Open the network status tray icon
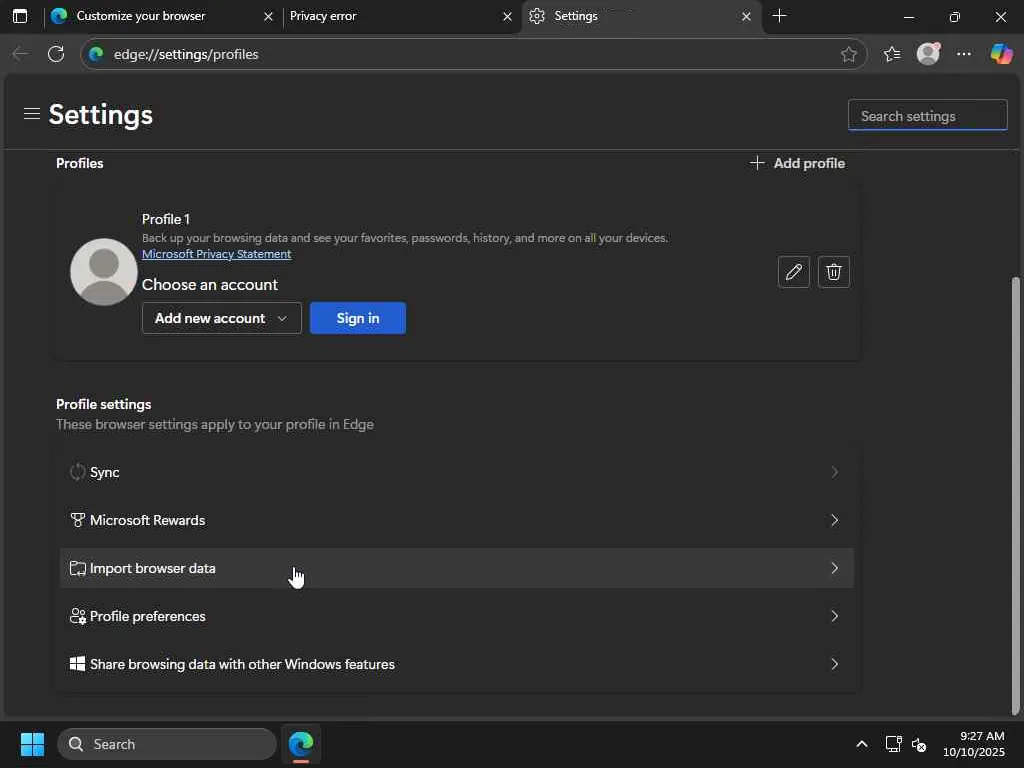This screenshot has height=768, width=1024. pyautogui.click(x=893, y=744)
